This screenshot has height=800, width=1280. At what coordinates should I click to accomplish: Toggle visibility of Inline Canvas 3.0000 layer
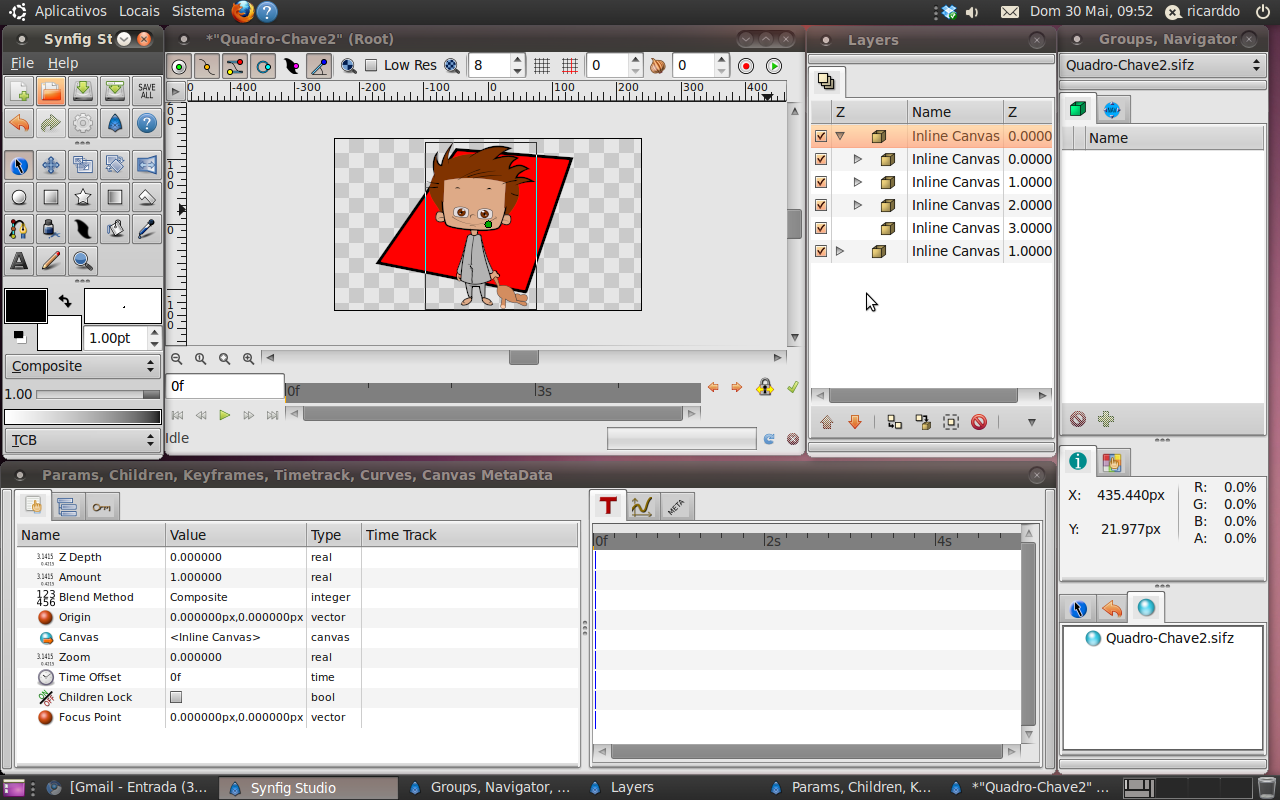click(x=821, y=228)
